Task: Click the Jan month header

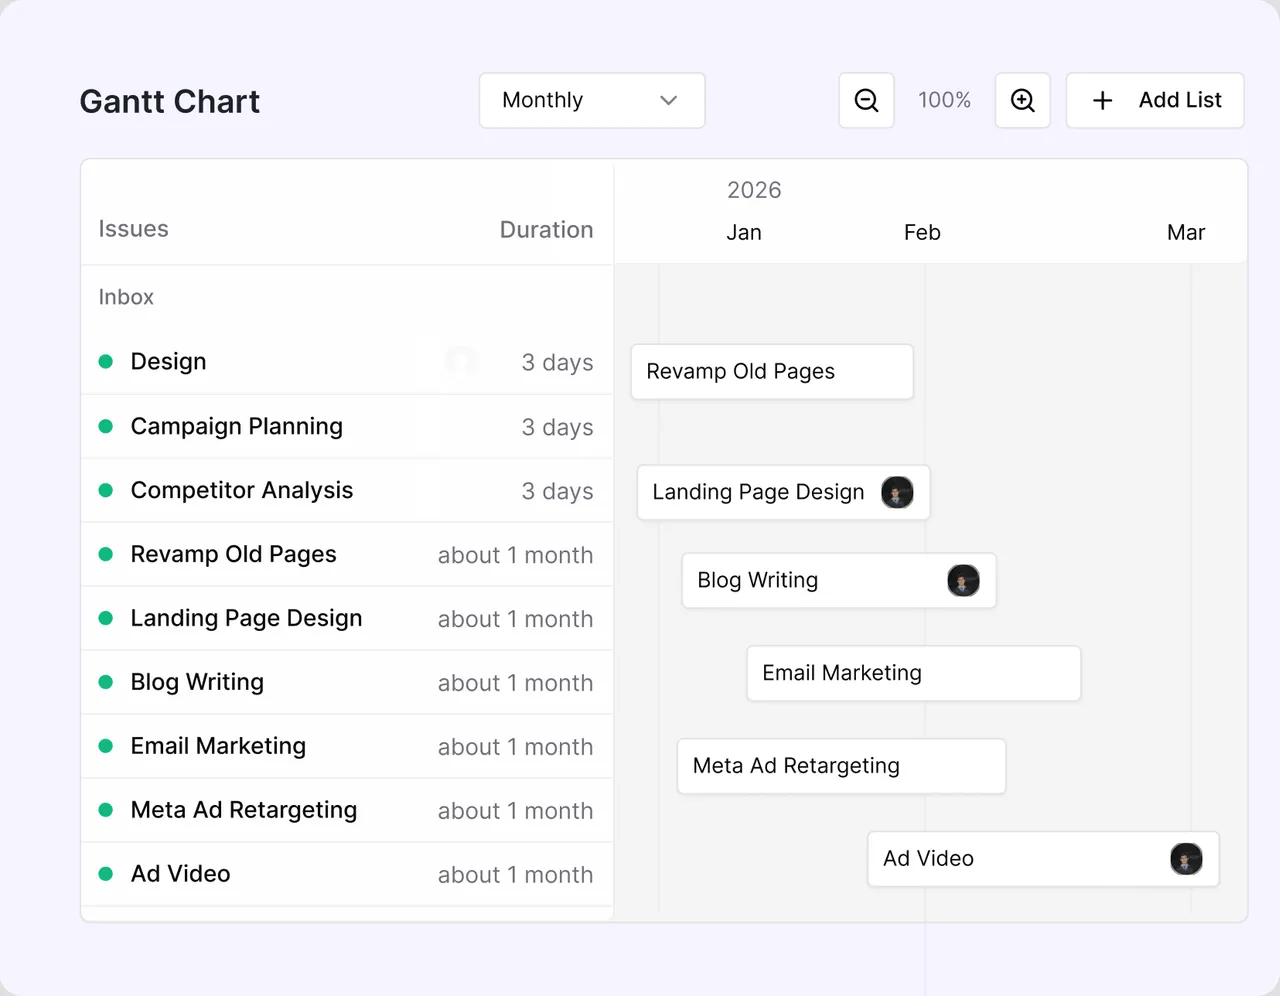Action: [744, 233]
